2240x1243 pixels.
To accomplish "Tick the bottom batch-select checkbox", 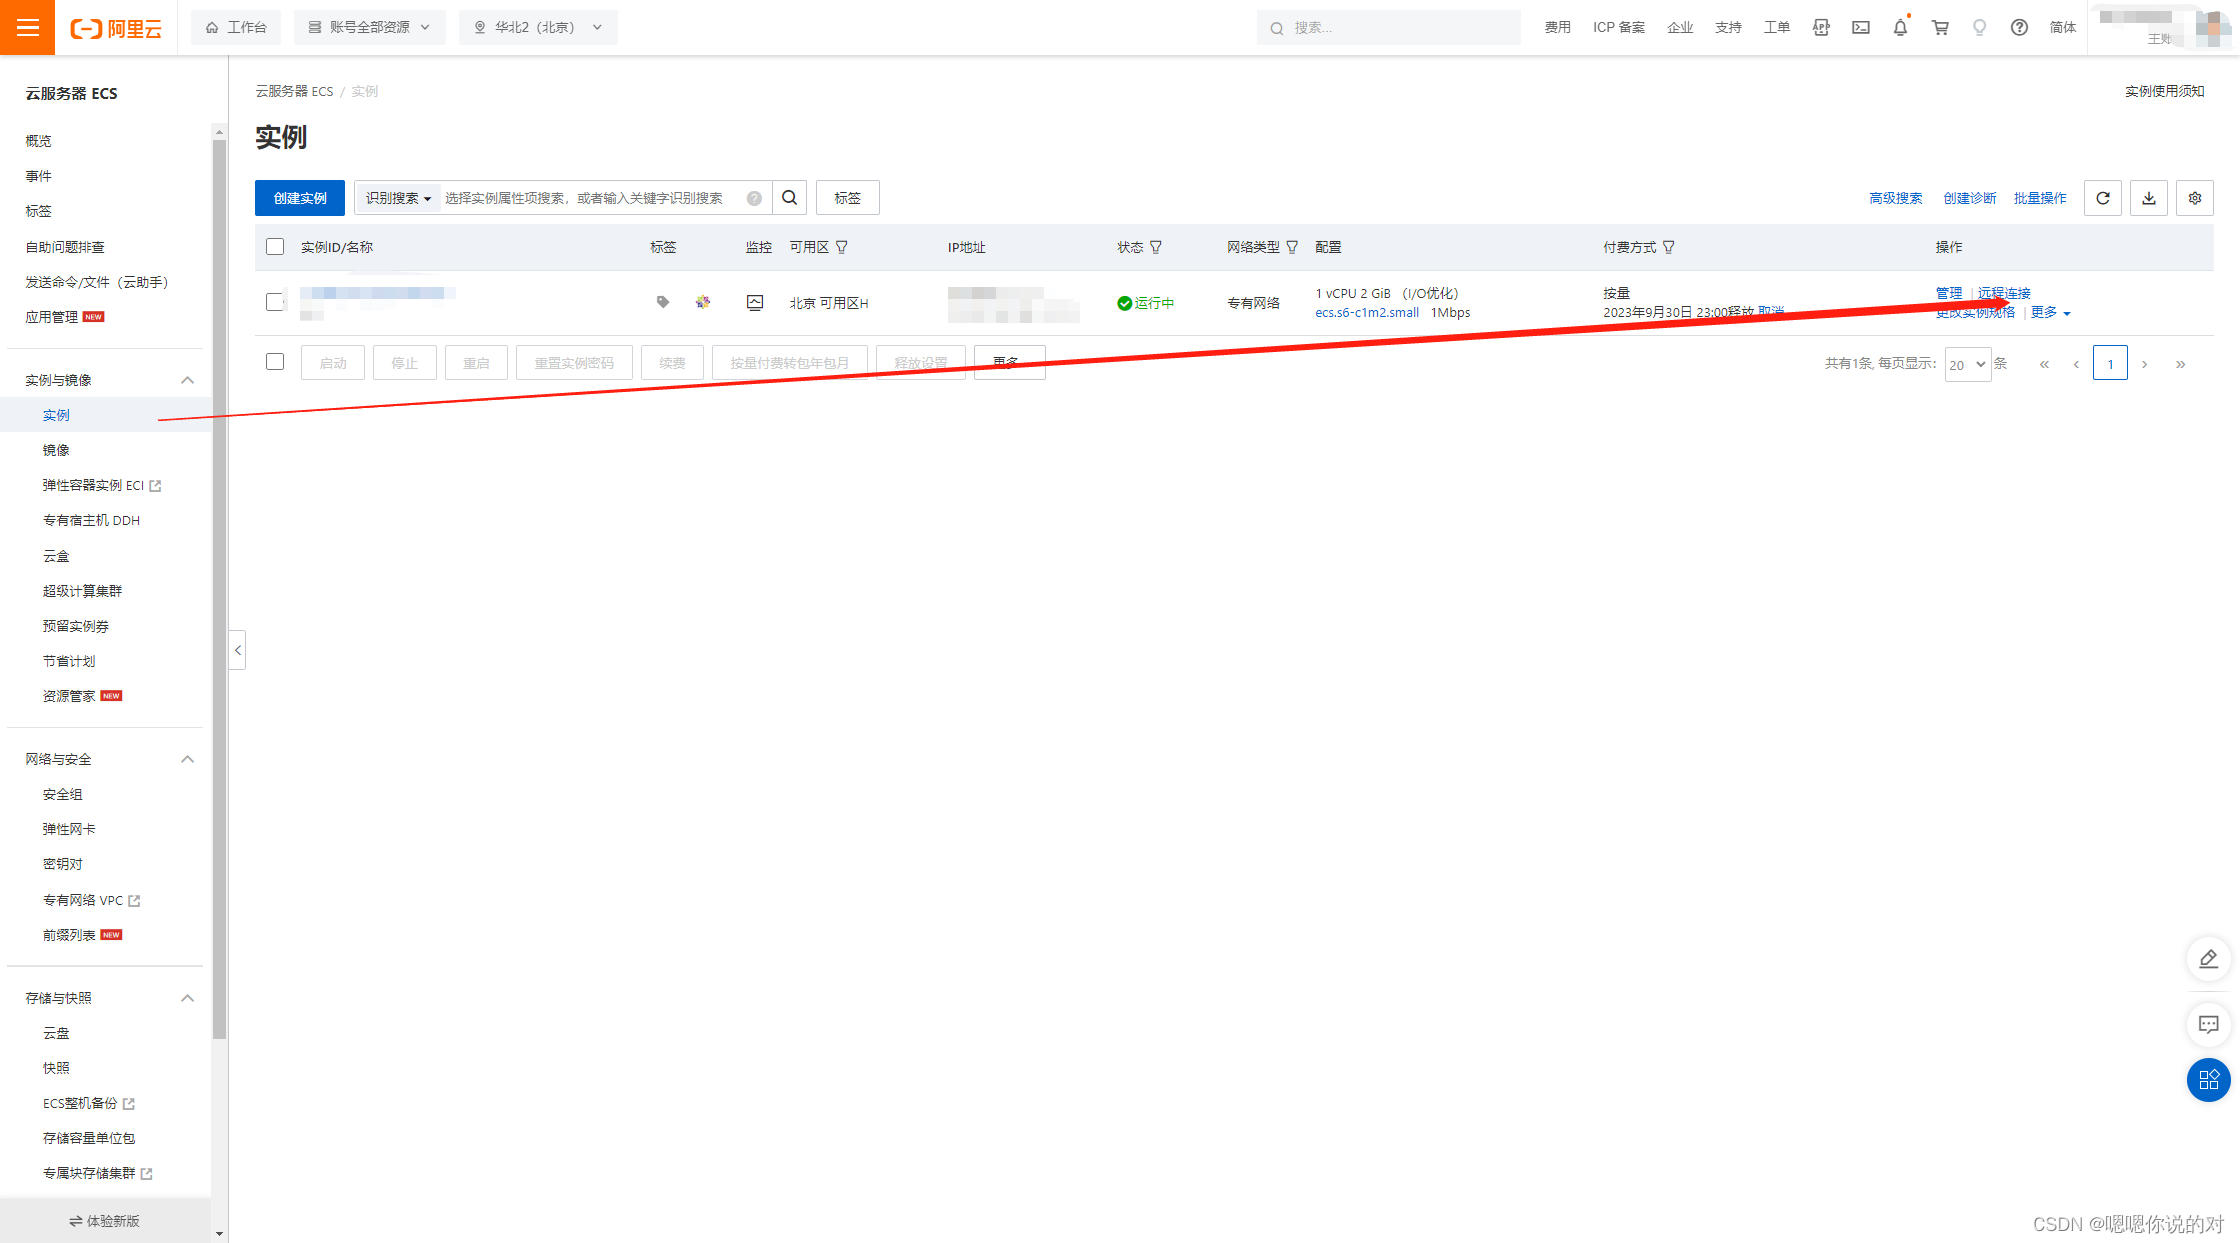I will tap(275, 362).
